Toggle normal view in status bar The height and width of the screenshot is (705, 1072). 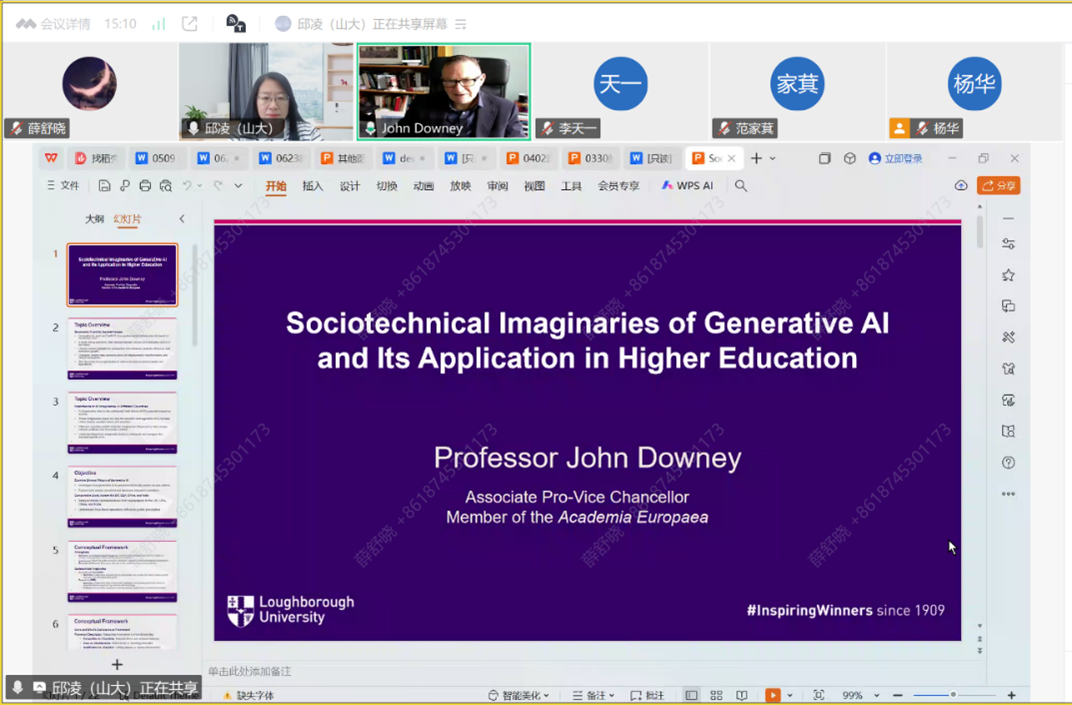pyautogui.click(x=691, y=695)
